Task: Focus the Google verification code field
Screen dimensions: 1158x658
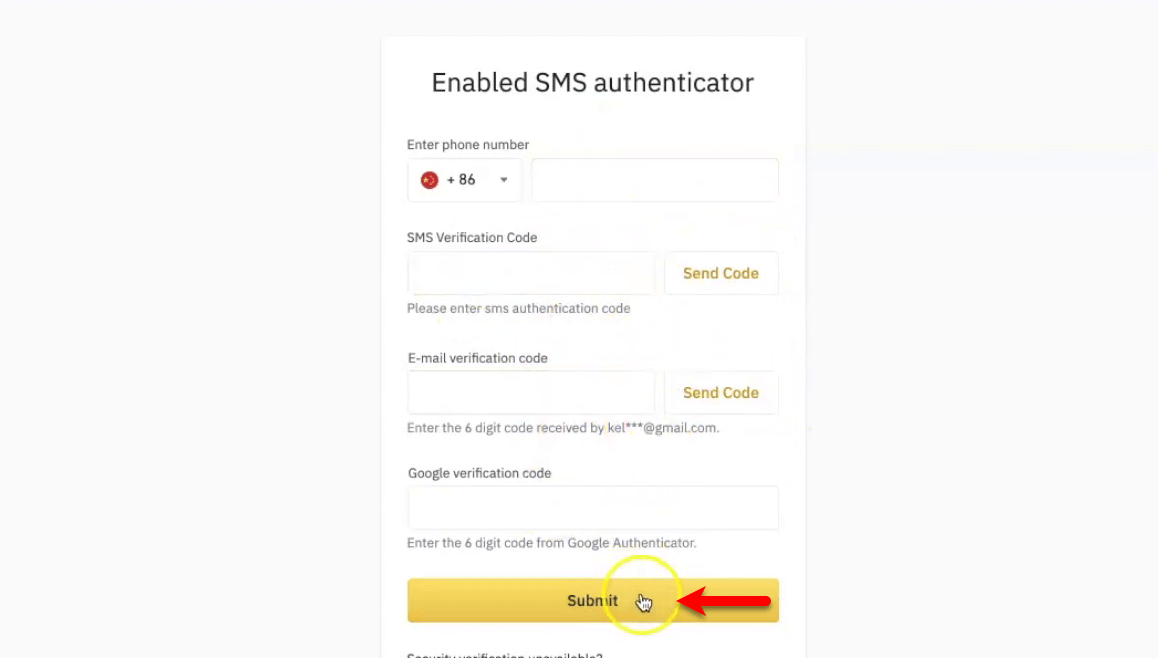Action: click(593, 508)
